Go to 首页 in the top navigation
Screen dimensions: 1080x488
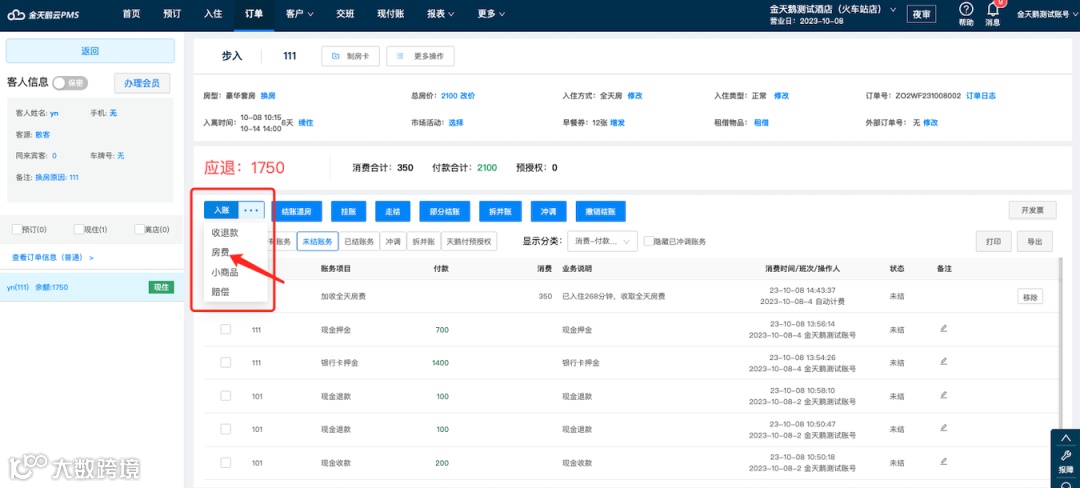[x=132, y=14]
